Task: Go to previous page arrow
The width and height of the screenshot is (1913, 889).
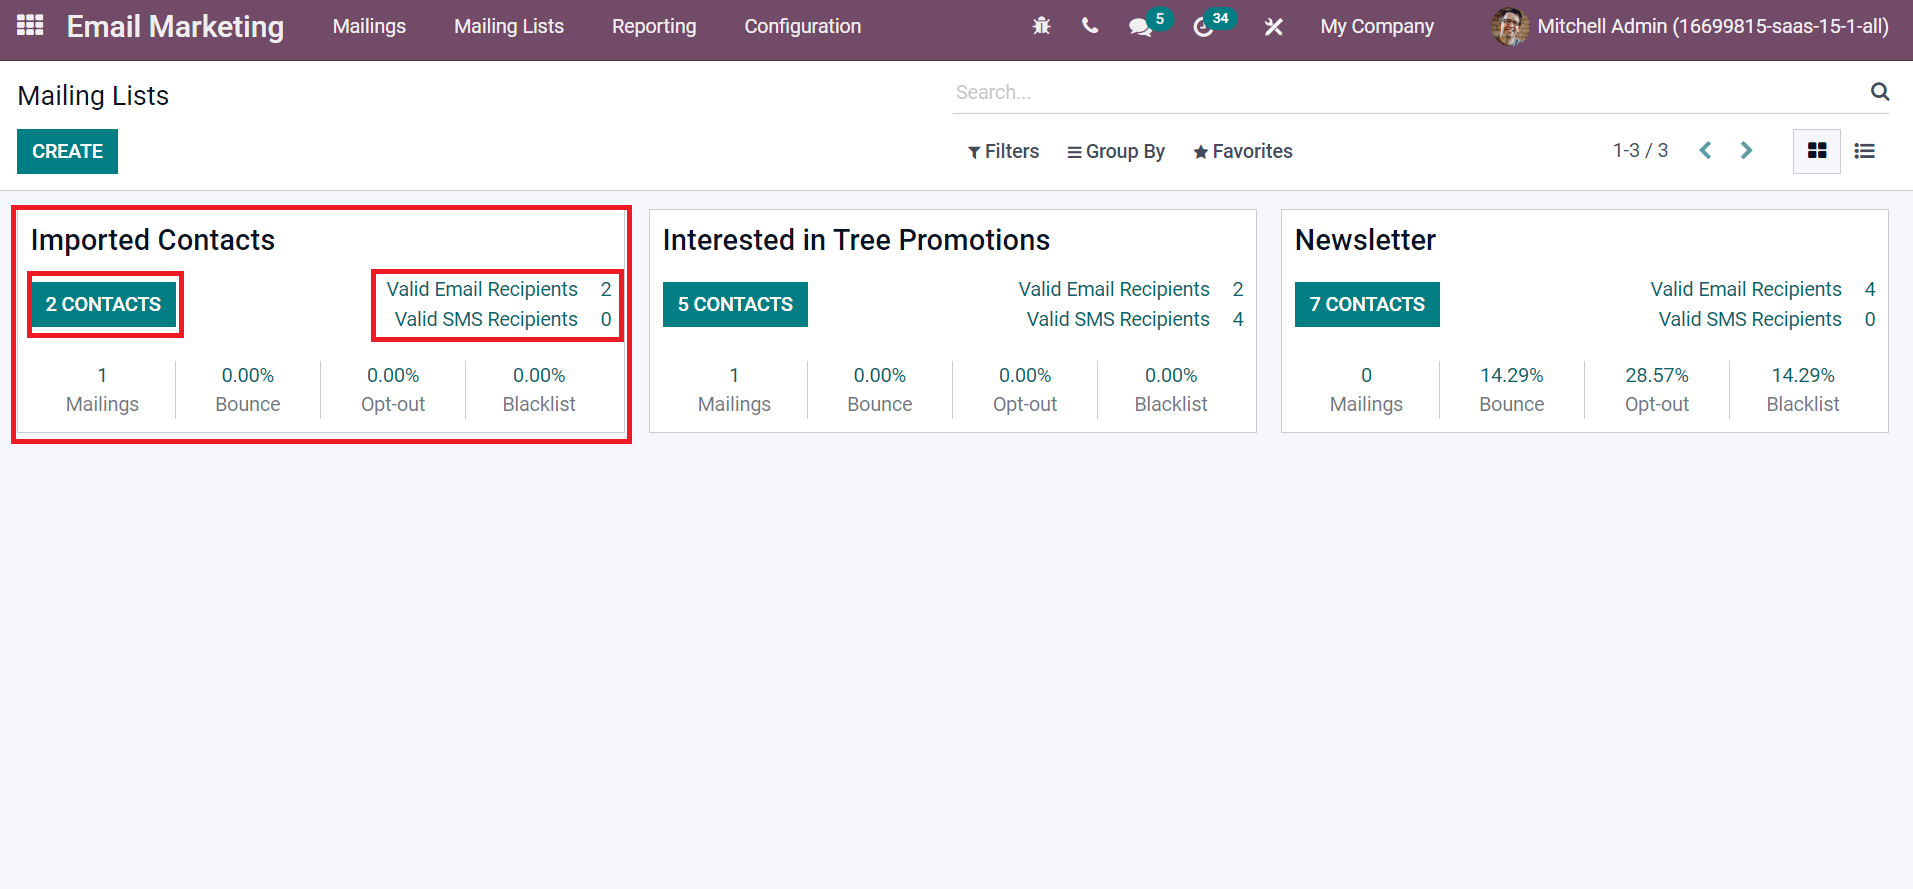Action: (1705, 150)
